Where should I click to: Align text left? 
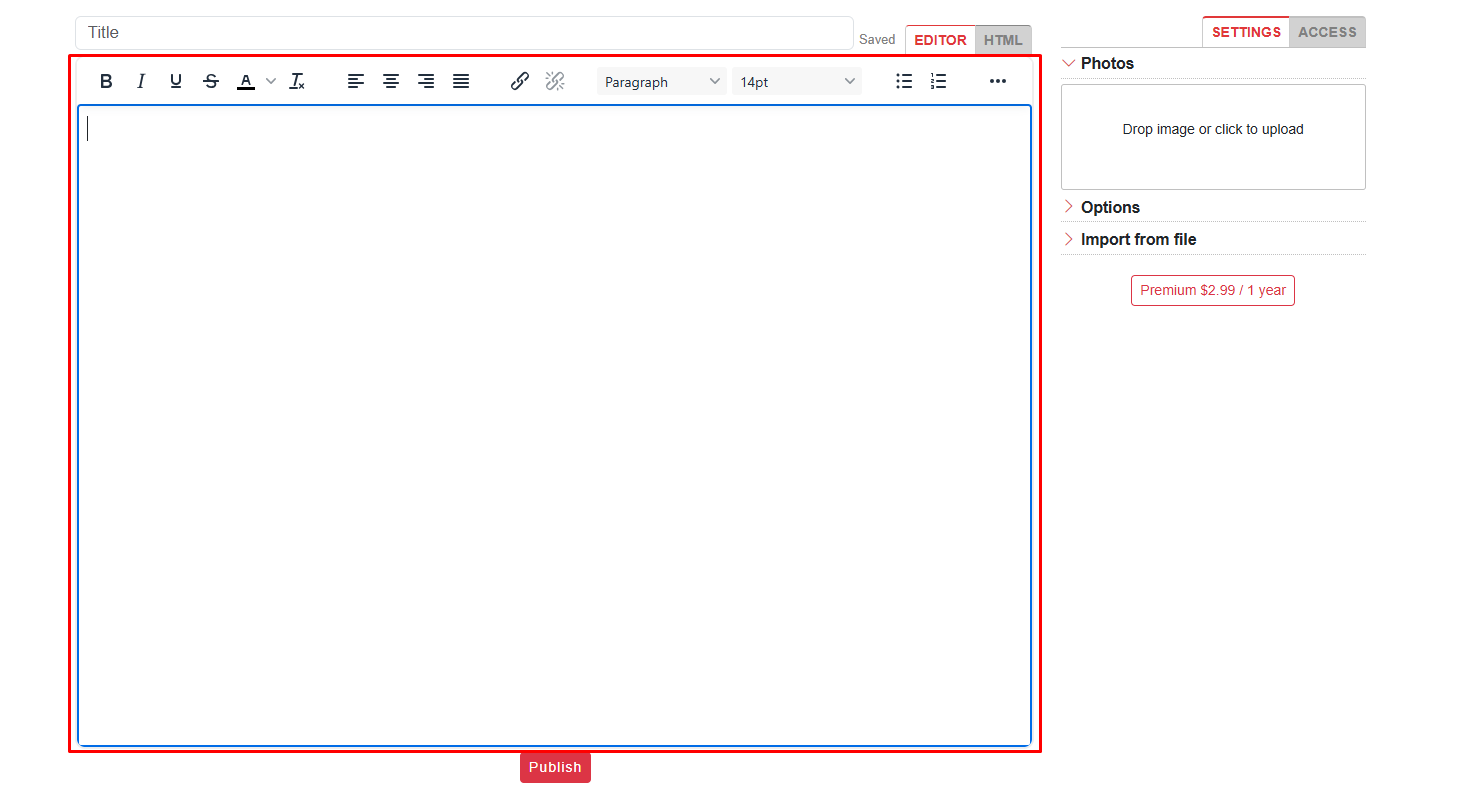point(356,82)
